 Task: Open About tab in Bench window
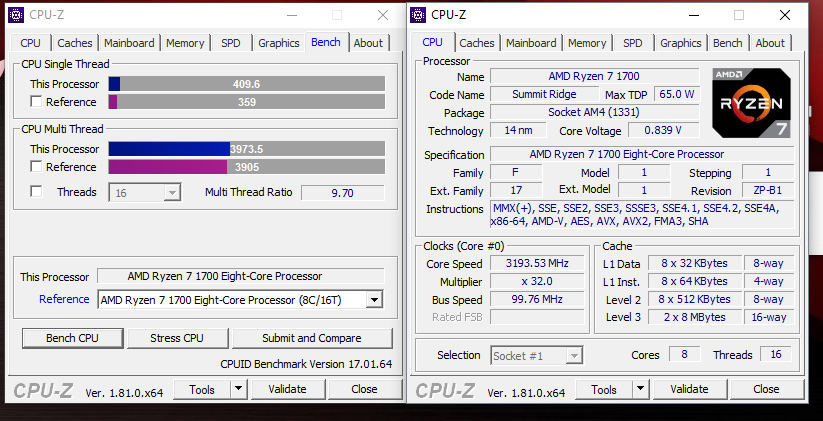[368, 43]
